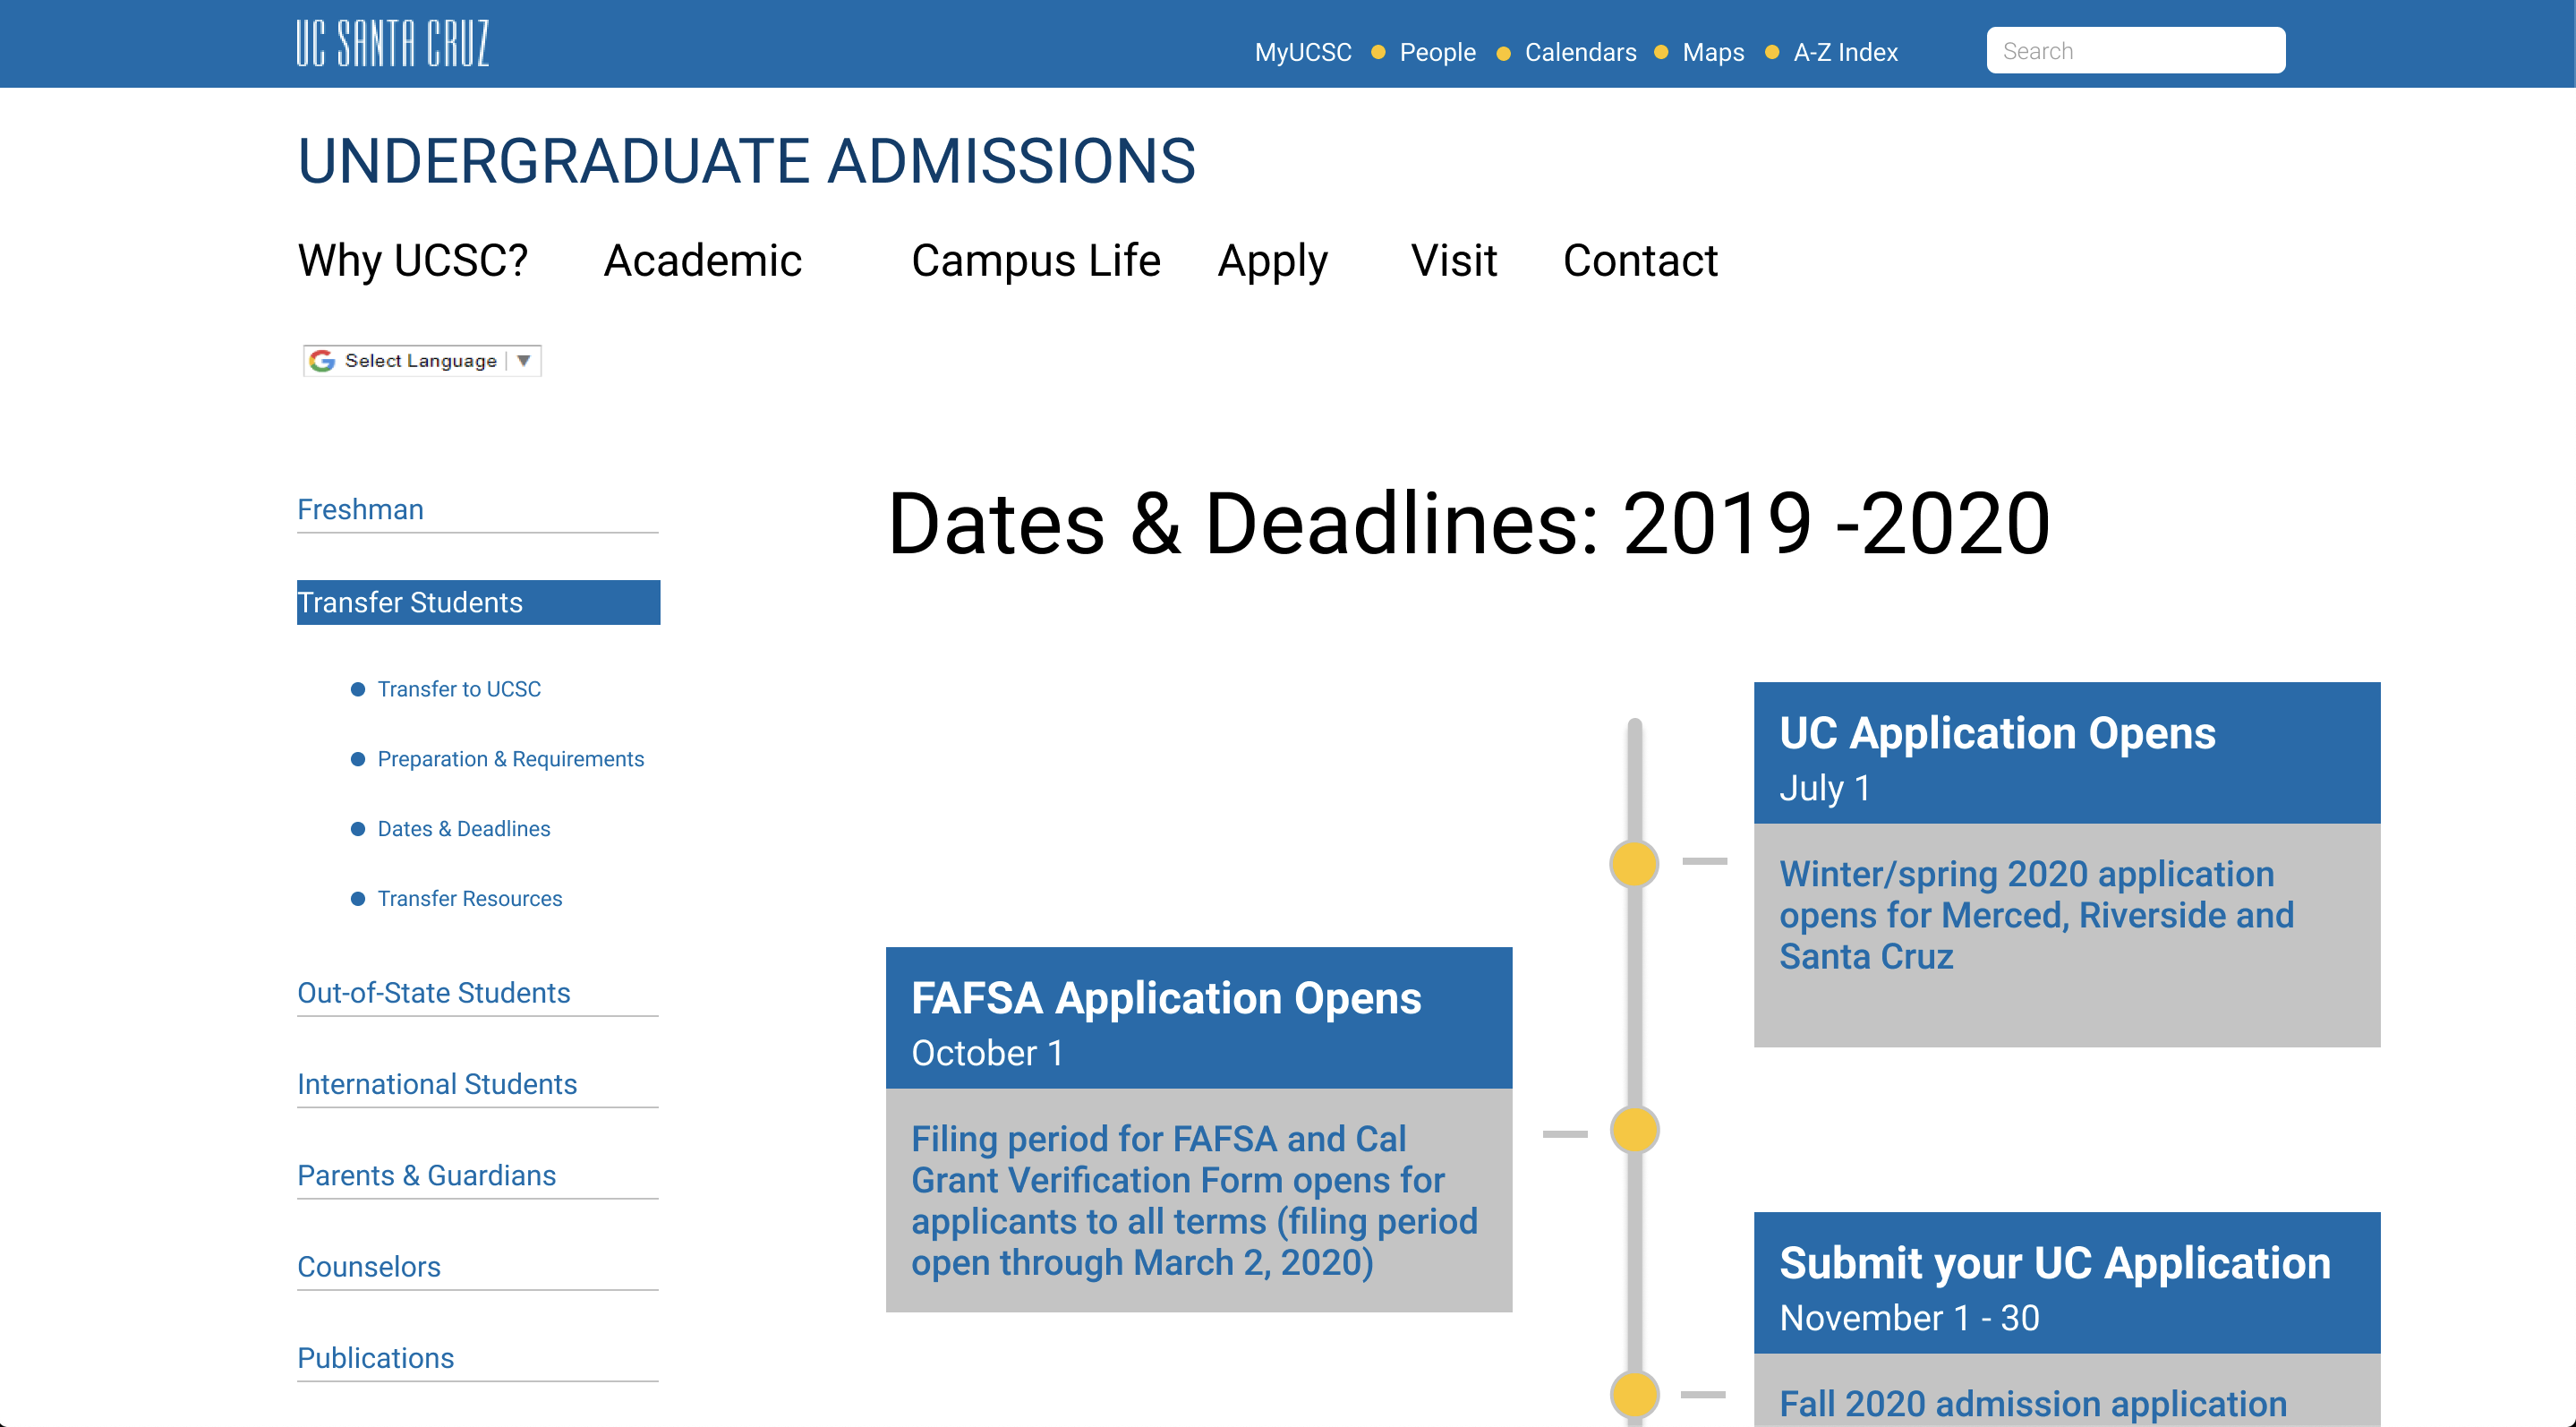Open the People directory link
This screenshot has height=1427, width=2576.
coord(1437,52)
